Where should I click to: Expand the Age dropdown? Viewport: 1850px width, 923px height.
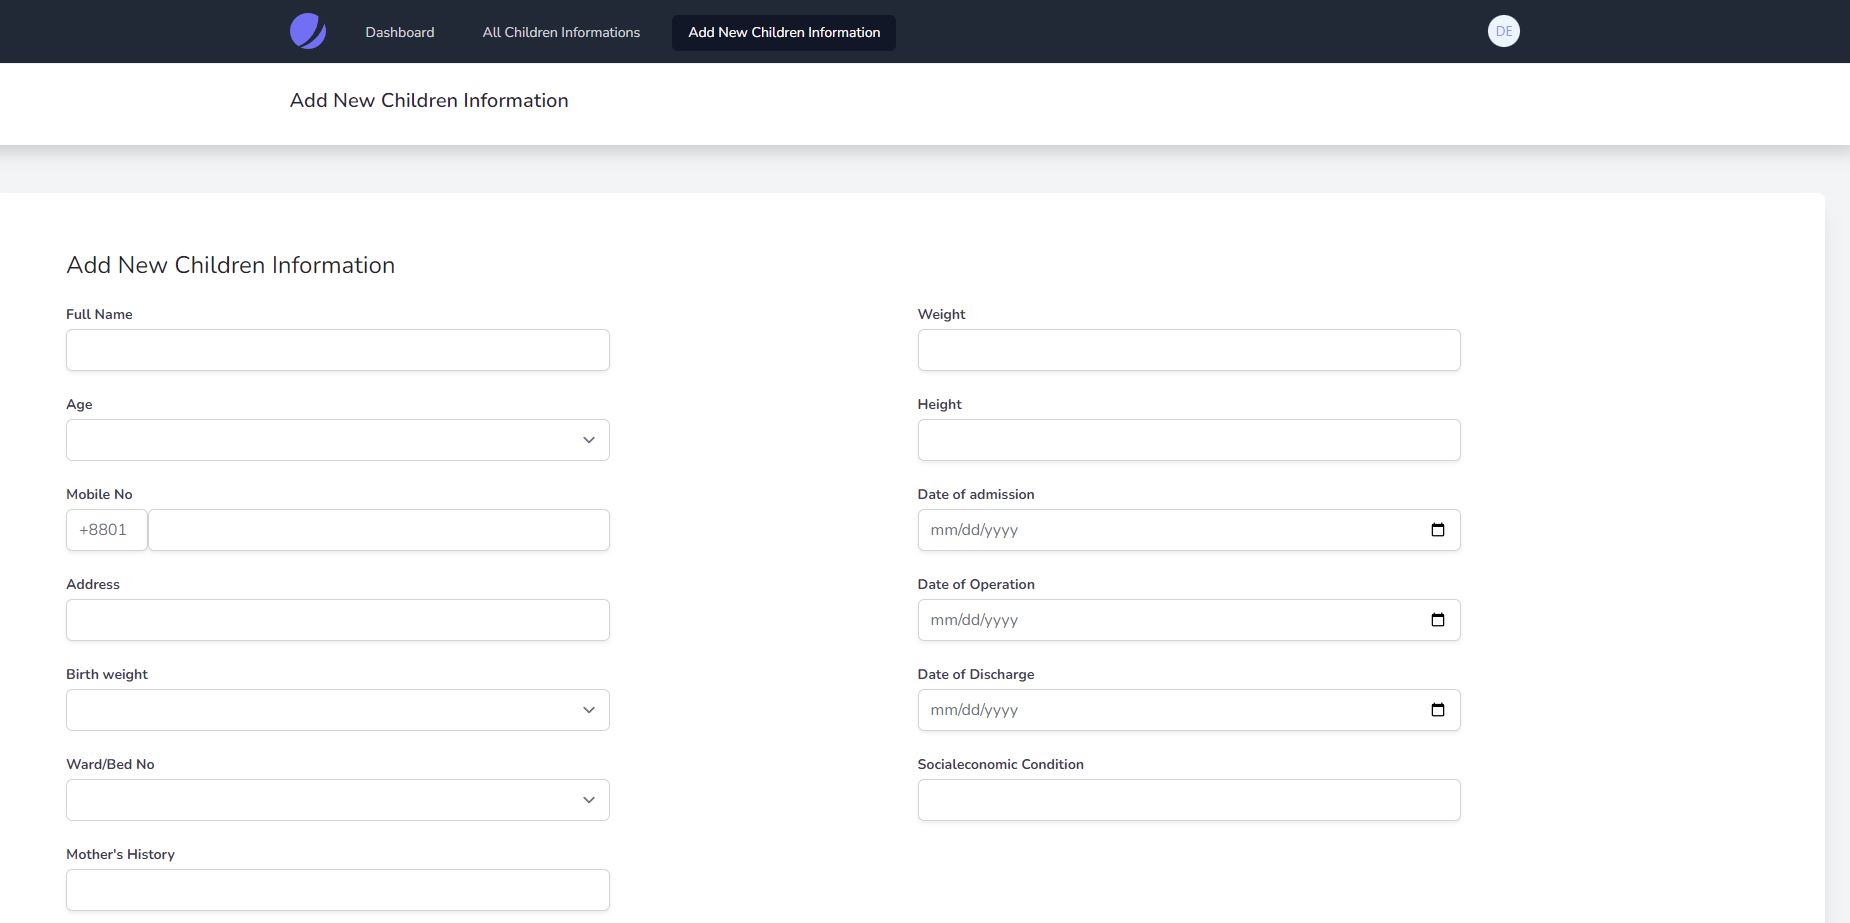coord(338,440)
